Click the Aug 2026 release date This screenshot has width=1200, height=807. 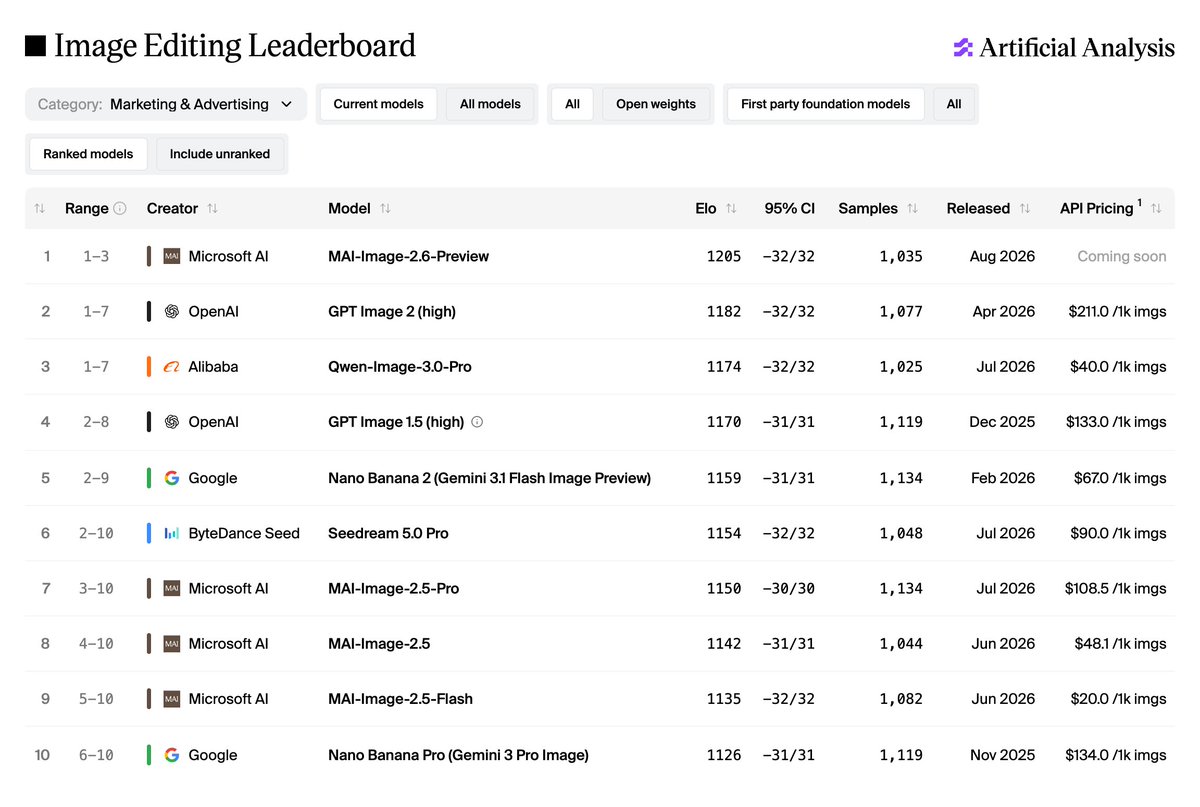click(x=1002, y=256)
